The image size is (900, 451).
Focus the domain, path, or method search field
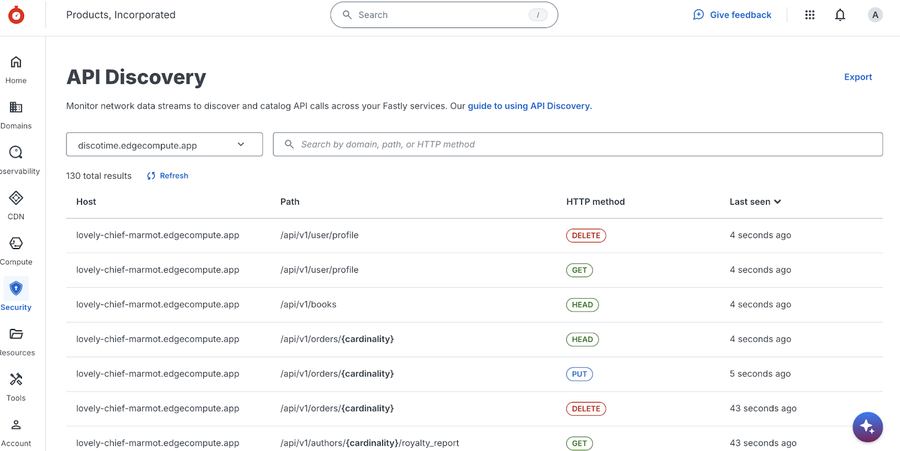[x=578, y=145]
